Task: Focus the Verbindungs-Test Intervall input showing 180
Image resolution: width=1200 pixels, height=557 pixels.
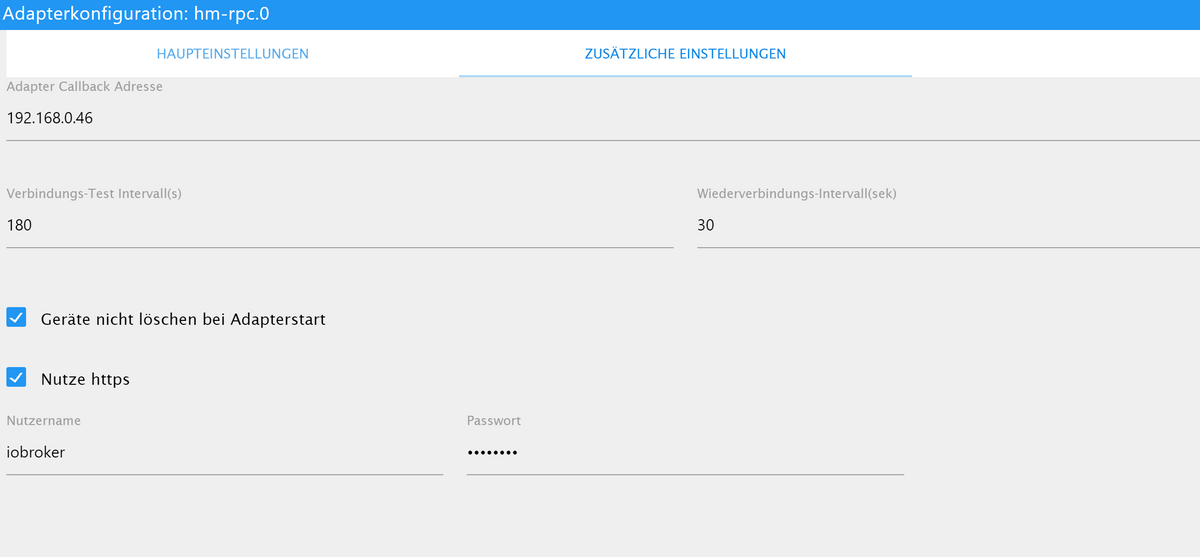Action: pyautogui.click(x=340, y=226)
